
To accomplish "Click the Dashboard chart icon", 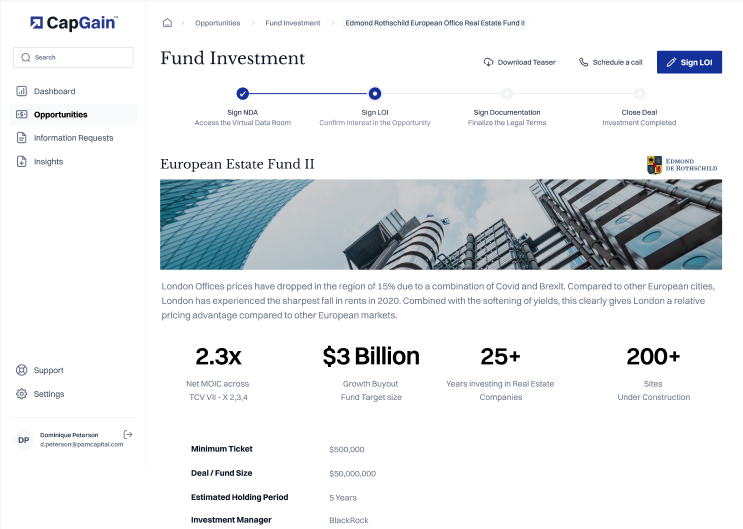I will coord(22,91).
